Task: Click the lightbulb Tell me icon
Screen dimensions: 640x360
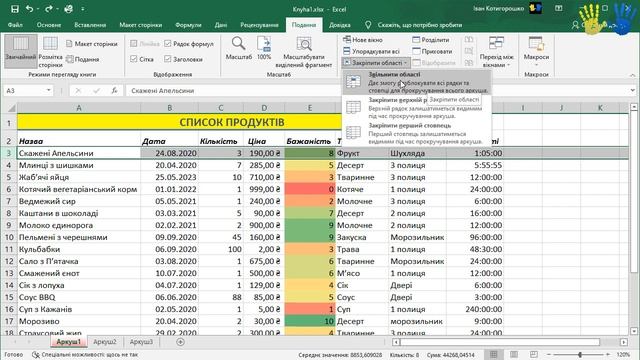Action: (368, 25)
